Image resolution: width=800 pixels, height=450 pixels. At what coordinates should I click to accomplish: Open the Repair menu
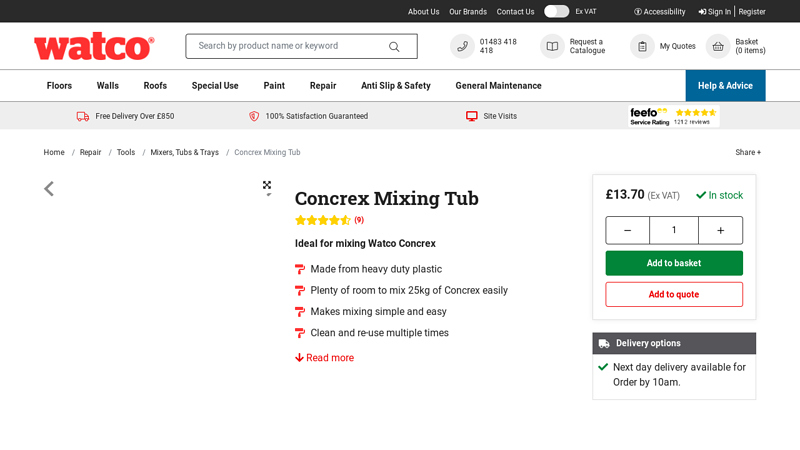coord(323,86)
